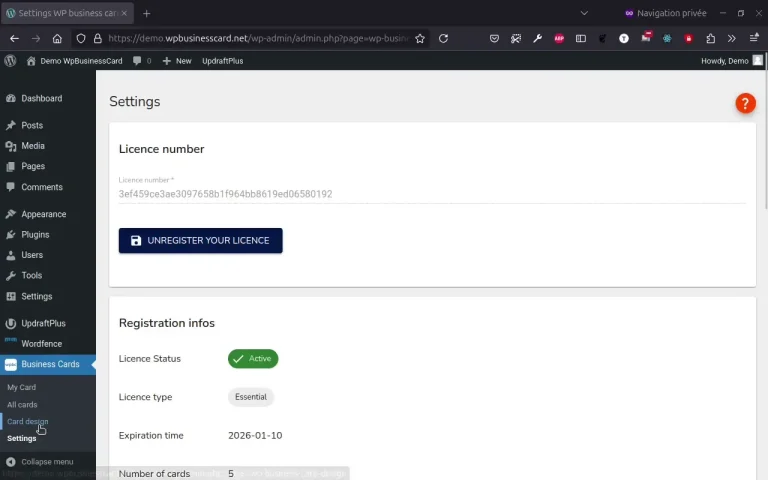Open the wrench developer tools icon
This screenshot has width=768, height=480.
(x=537, y=39)
